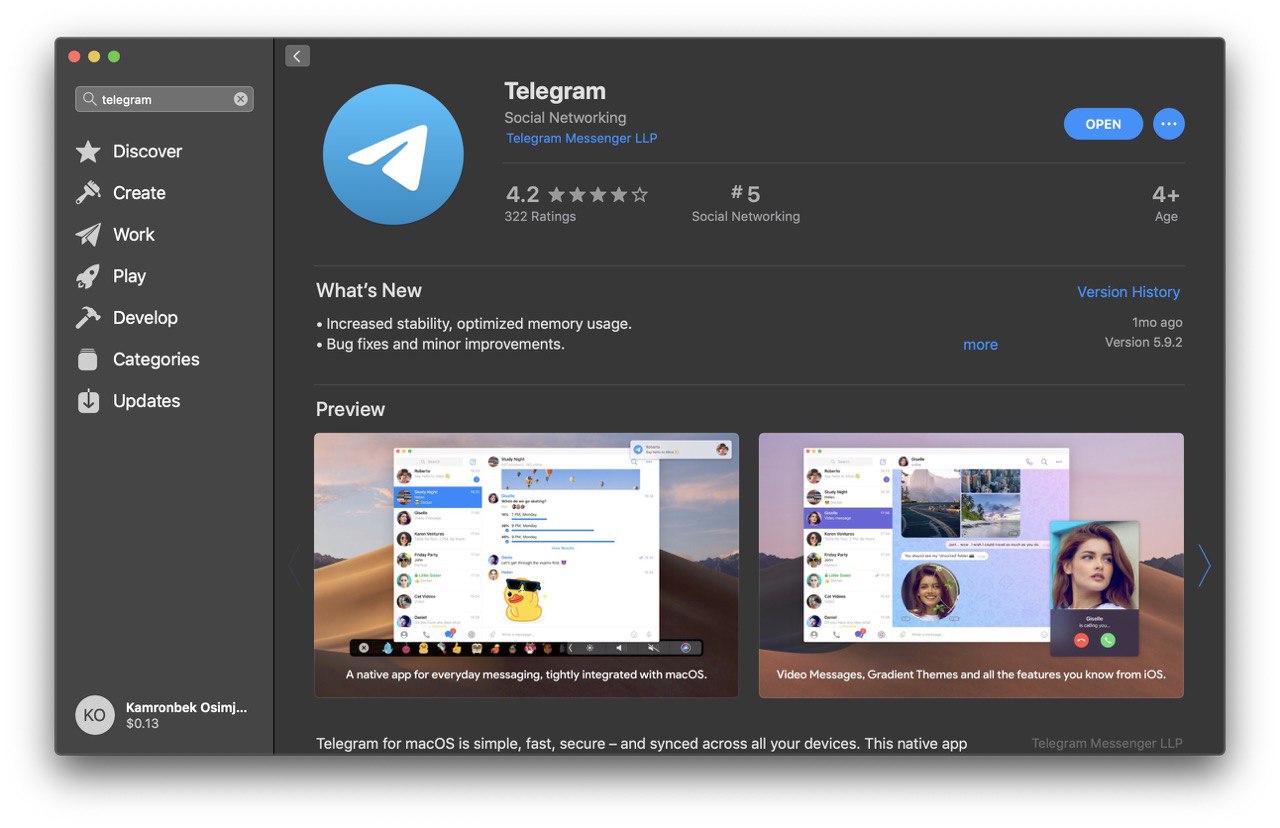
Task: Focus the search field containing telegram
Action: [164, 99]
